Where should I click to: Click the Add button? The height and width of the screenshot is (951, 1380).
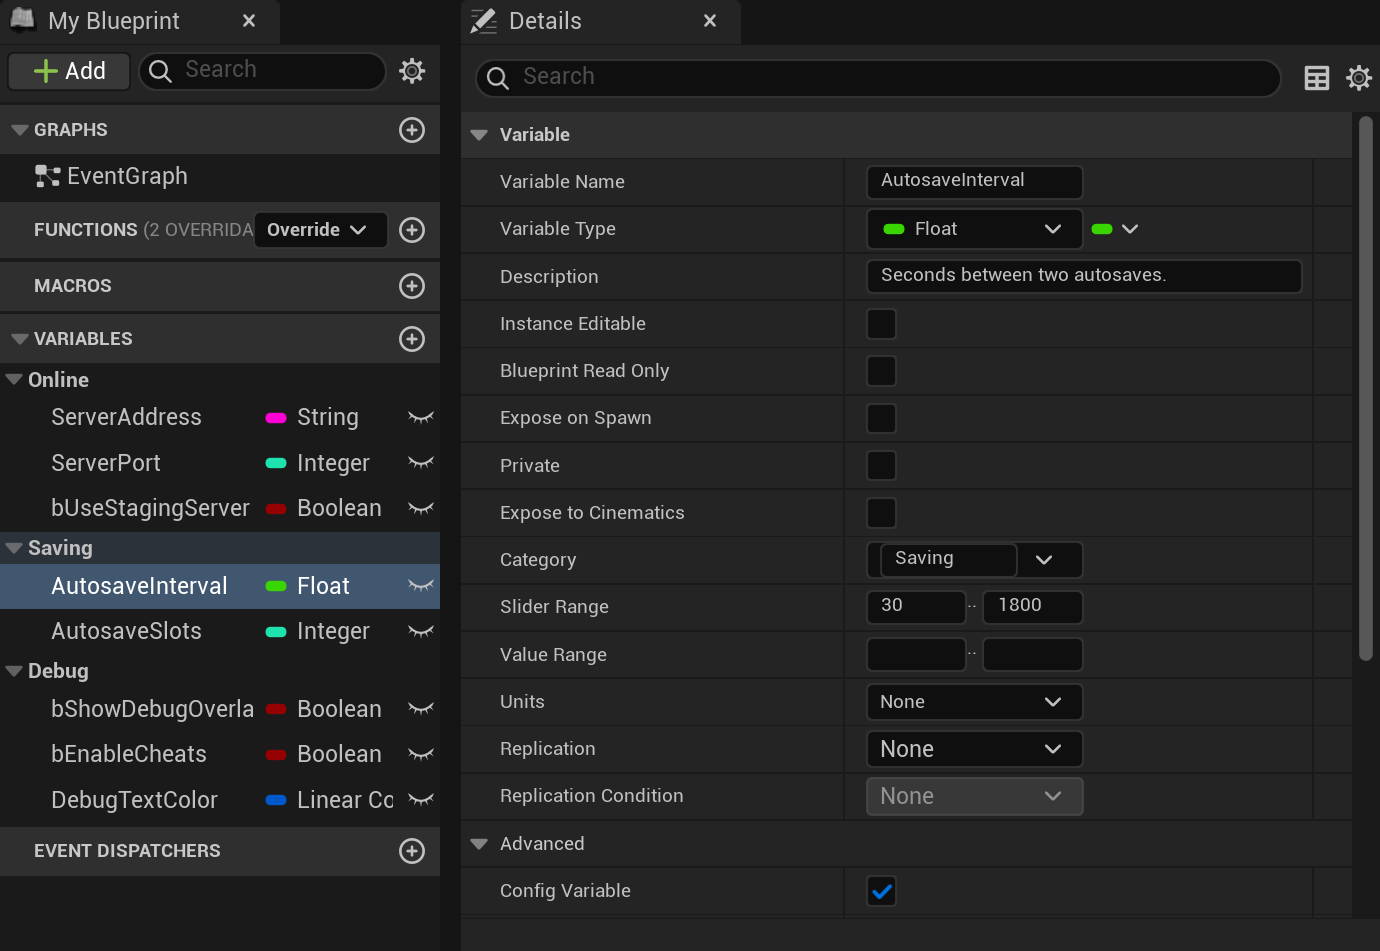pos(69,71)
